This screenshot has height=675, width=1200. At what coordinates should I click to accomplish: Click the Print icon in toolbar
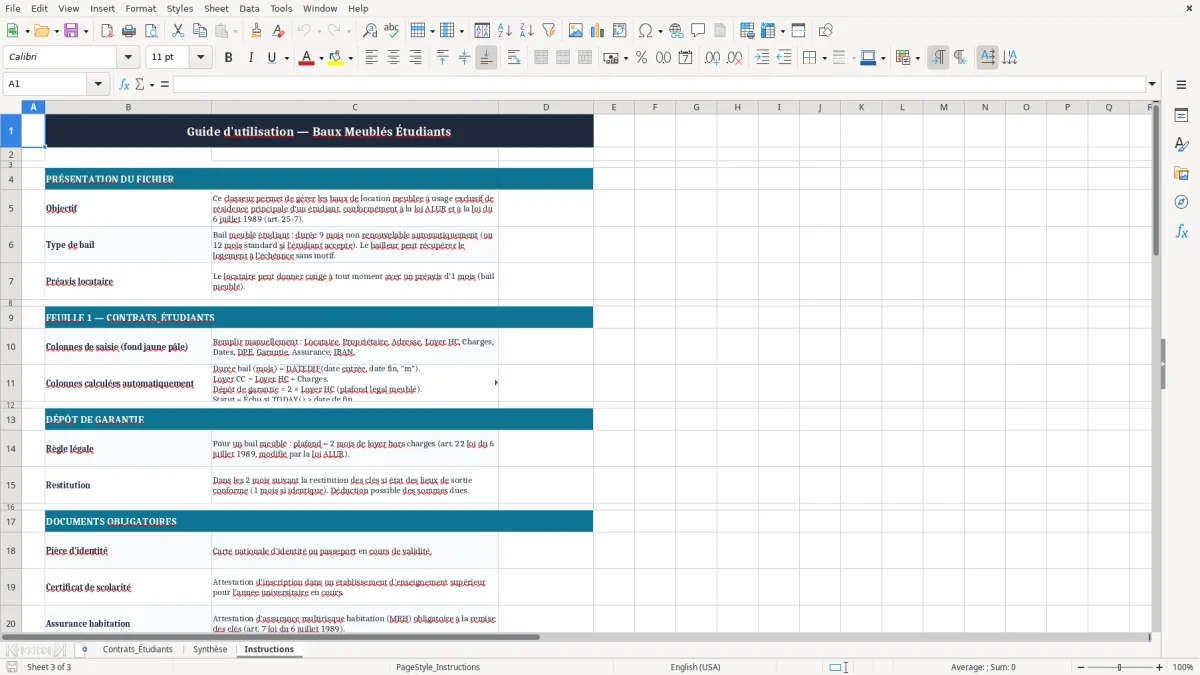click(129, 31)
